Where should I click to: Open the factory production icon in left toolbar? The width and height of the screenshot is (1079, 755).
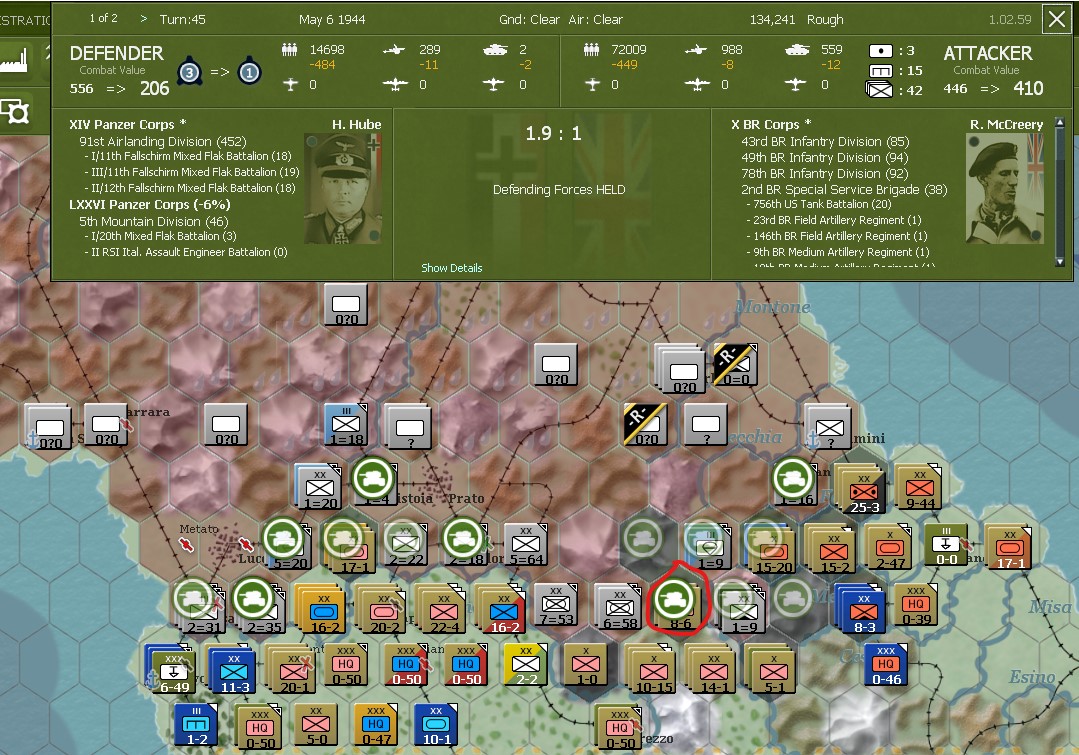(14, 59)
